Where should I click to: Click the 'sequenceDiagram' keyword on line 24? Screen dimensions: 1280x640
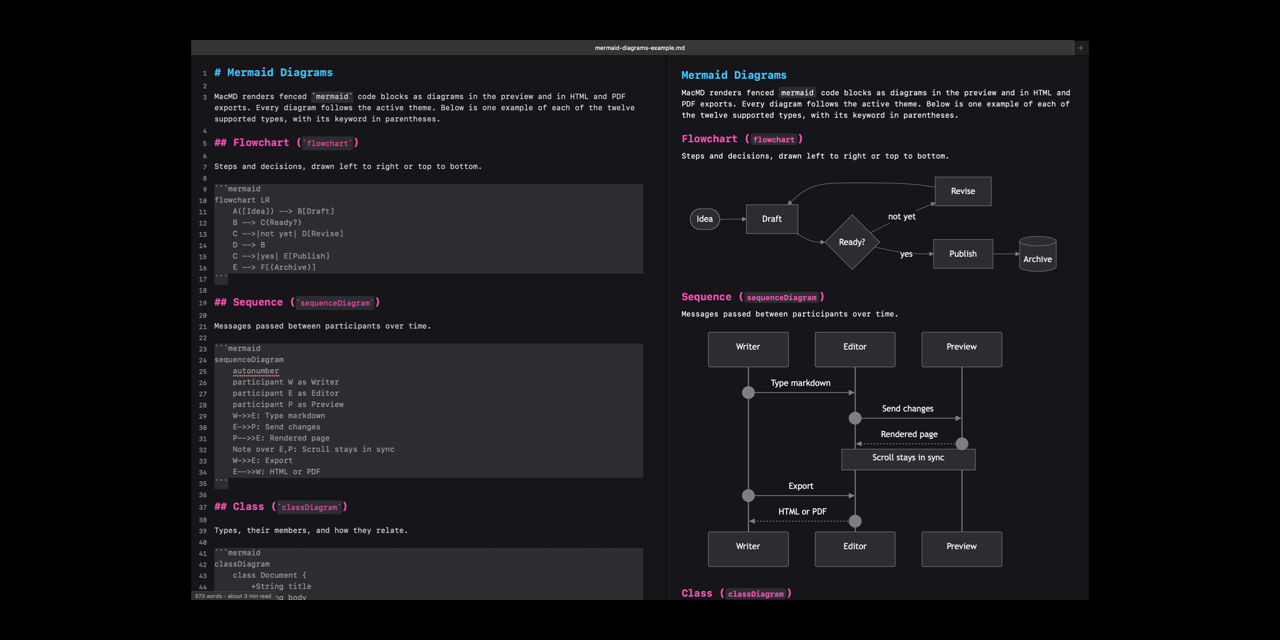[x=249, y=360]
